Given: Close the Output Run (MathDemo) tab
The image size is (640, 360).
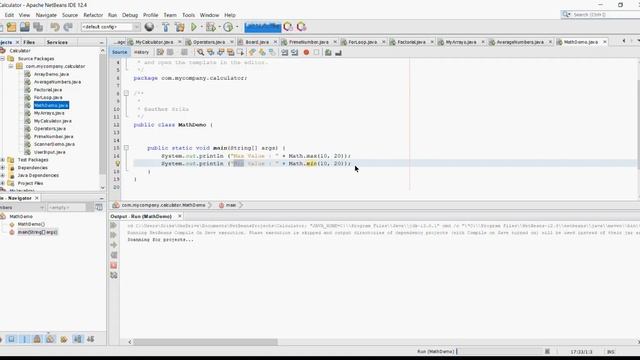Looking at the screenshot, I should 180,216.
